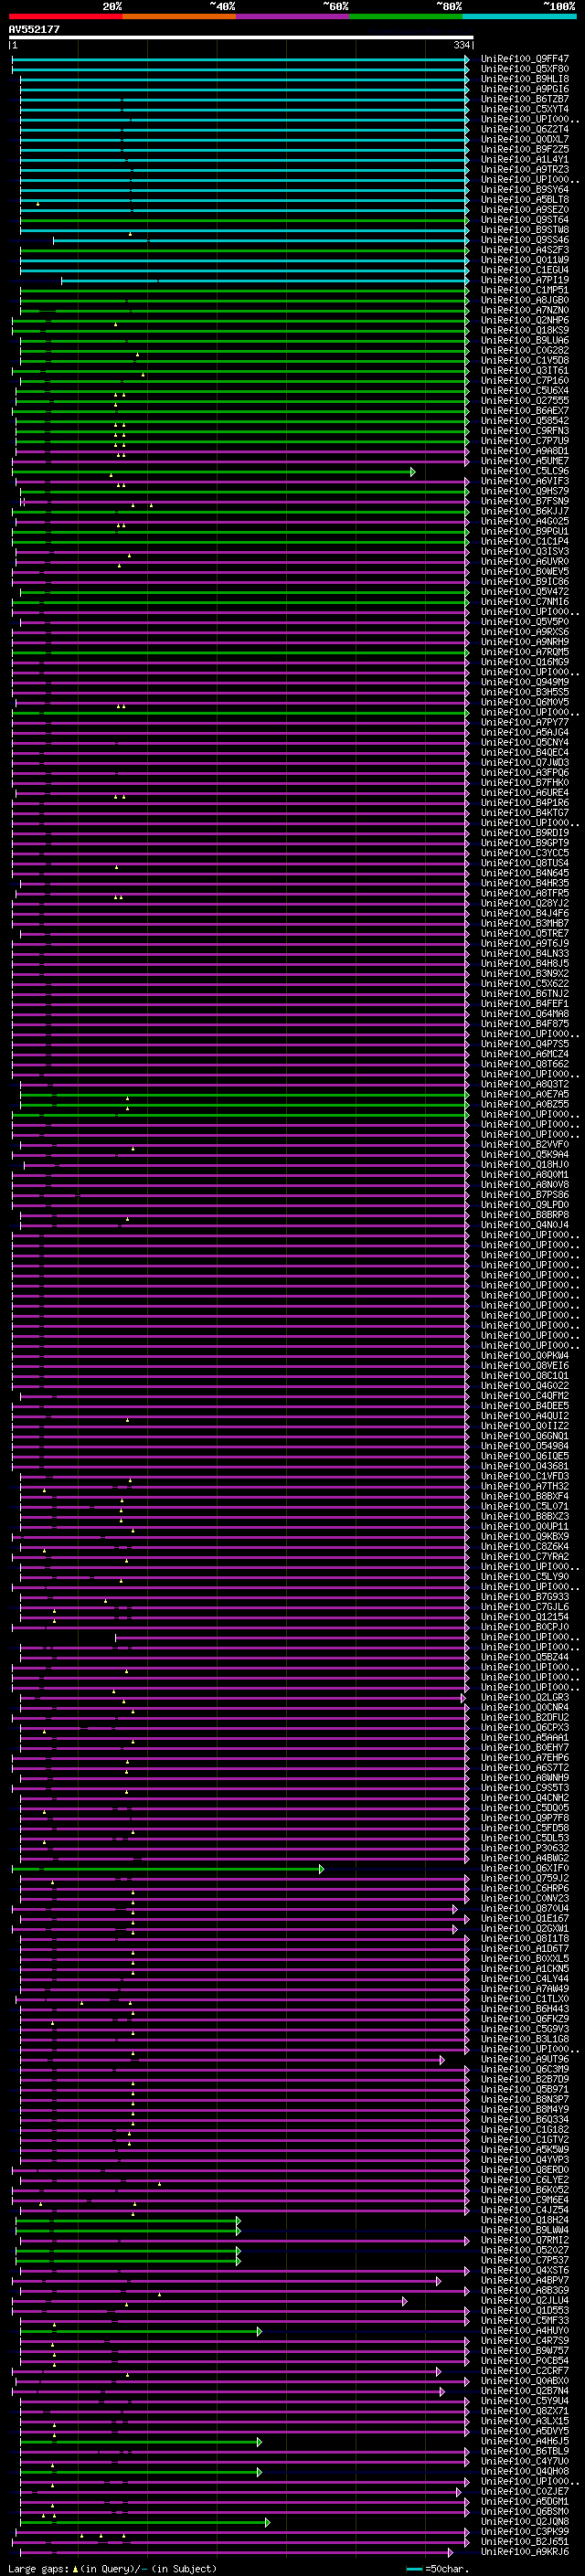Select the UniRef100_Q6Z2T4 entry
585x2576 pixels.
pos(525,129)
